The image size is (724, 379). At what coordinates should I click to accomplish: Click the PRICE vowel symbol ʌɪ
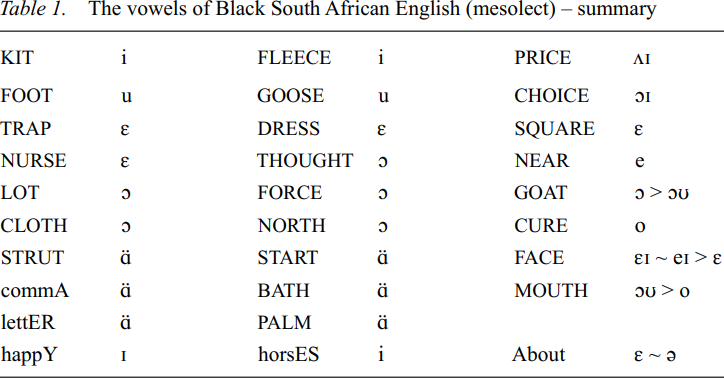[642, 59]
